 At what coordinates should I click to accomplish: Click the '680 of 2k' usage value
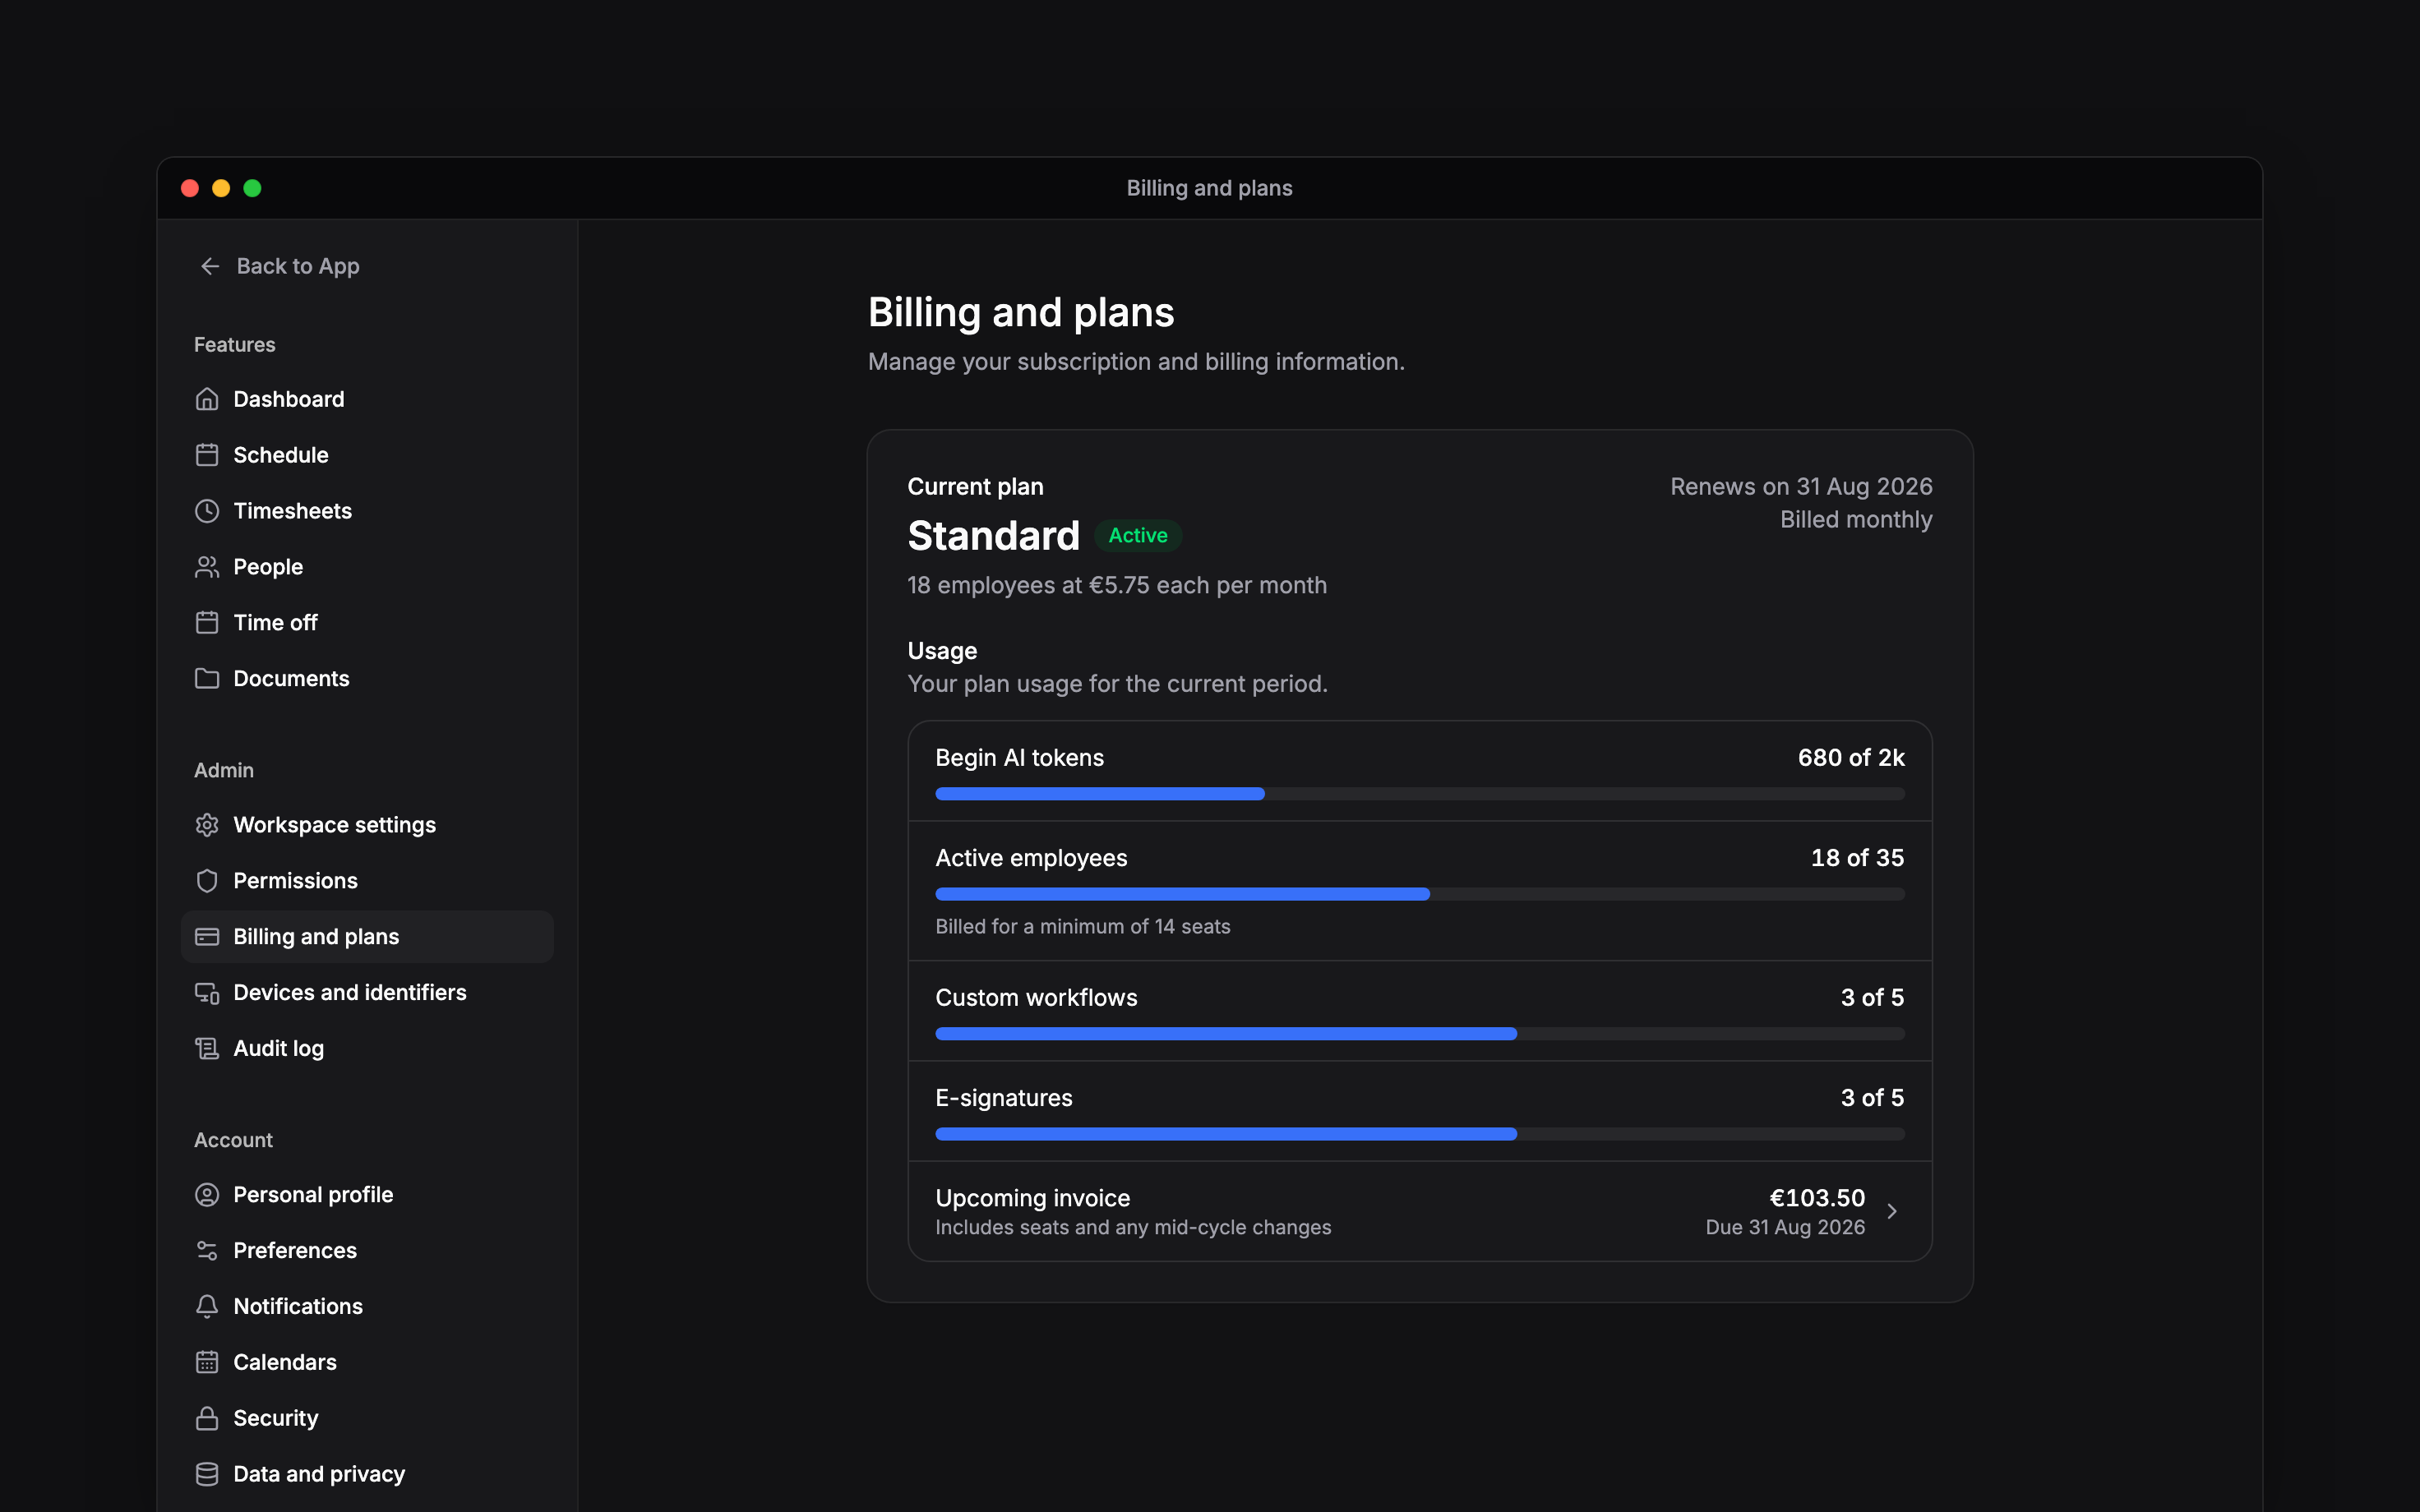1851,758
